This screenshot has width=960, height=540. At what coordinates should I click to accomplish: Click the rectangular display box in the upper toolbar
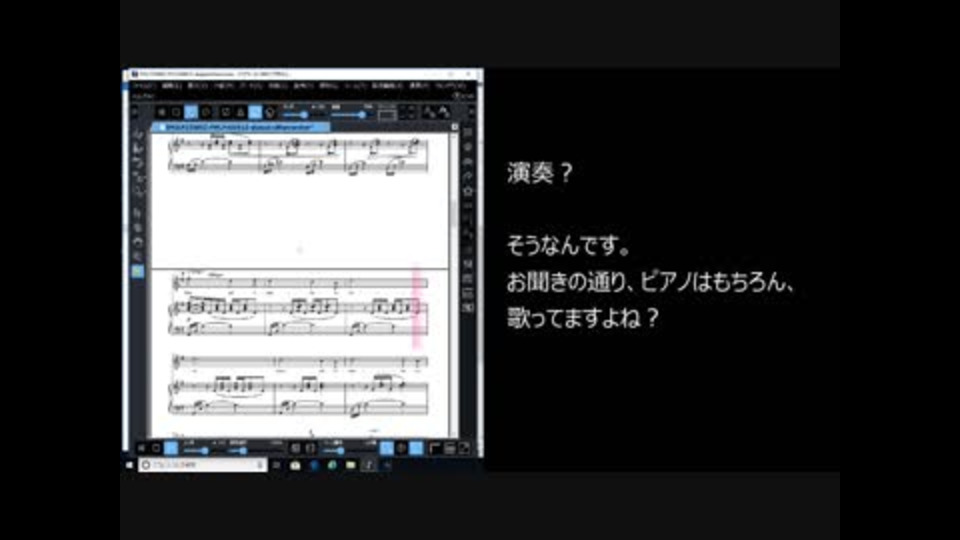(x=387, y=114)
